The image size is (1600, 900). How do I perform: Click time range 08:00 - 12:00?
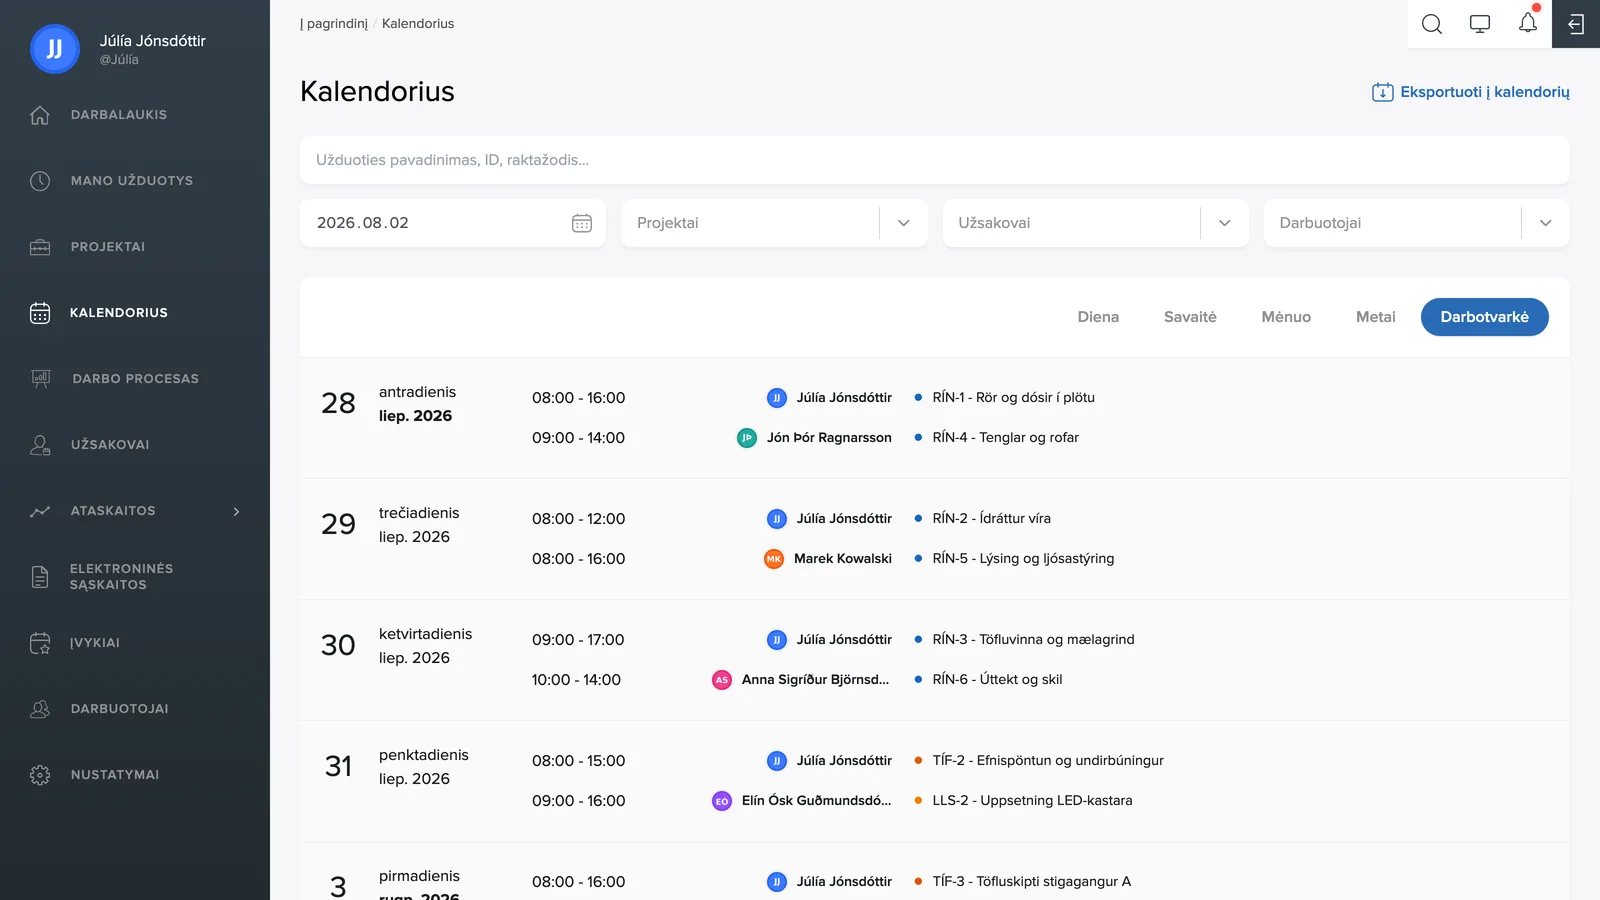click(578, 519)
